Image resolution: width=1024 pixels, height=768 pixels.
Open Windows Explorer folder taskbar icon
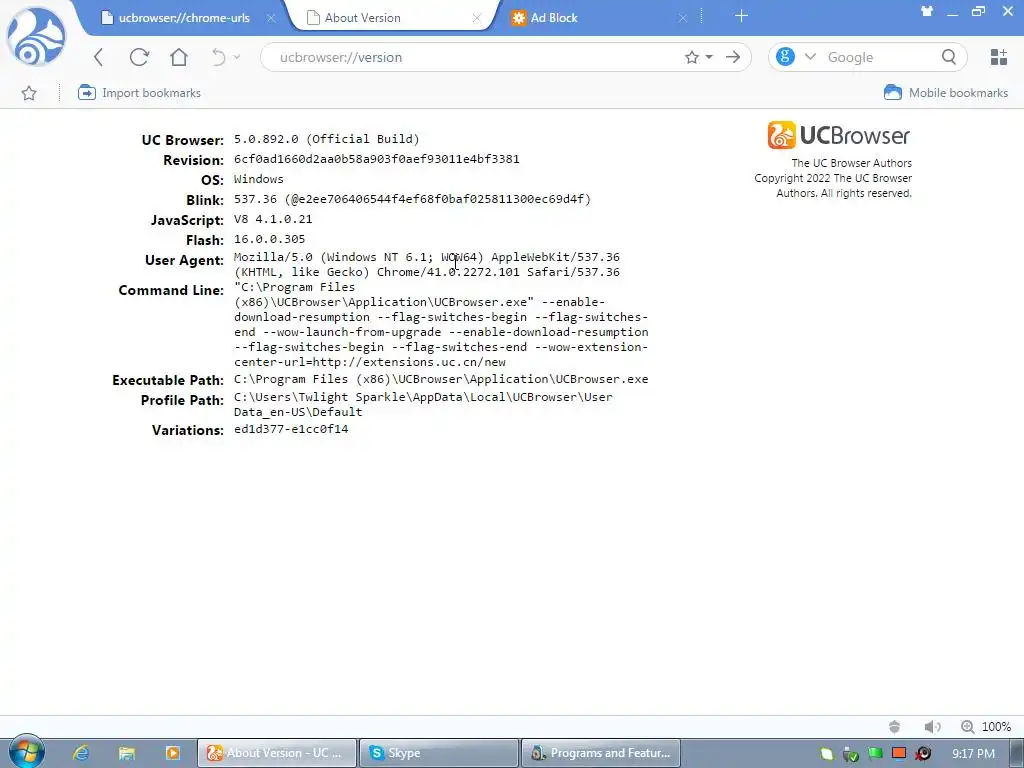coord(126,753)
